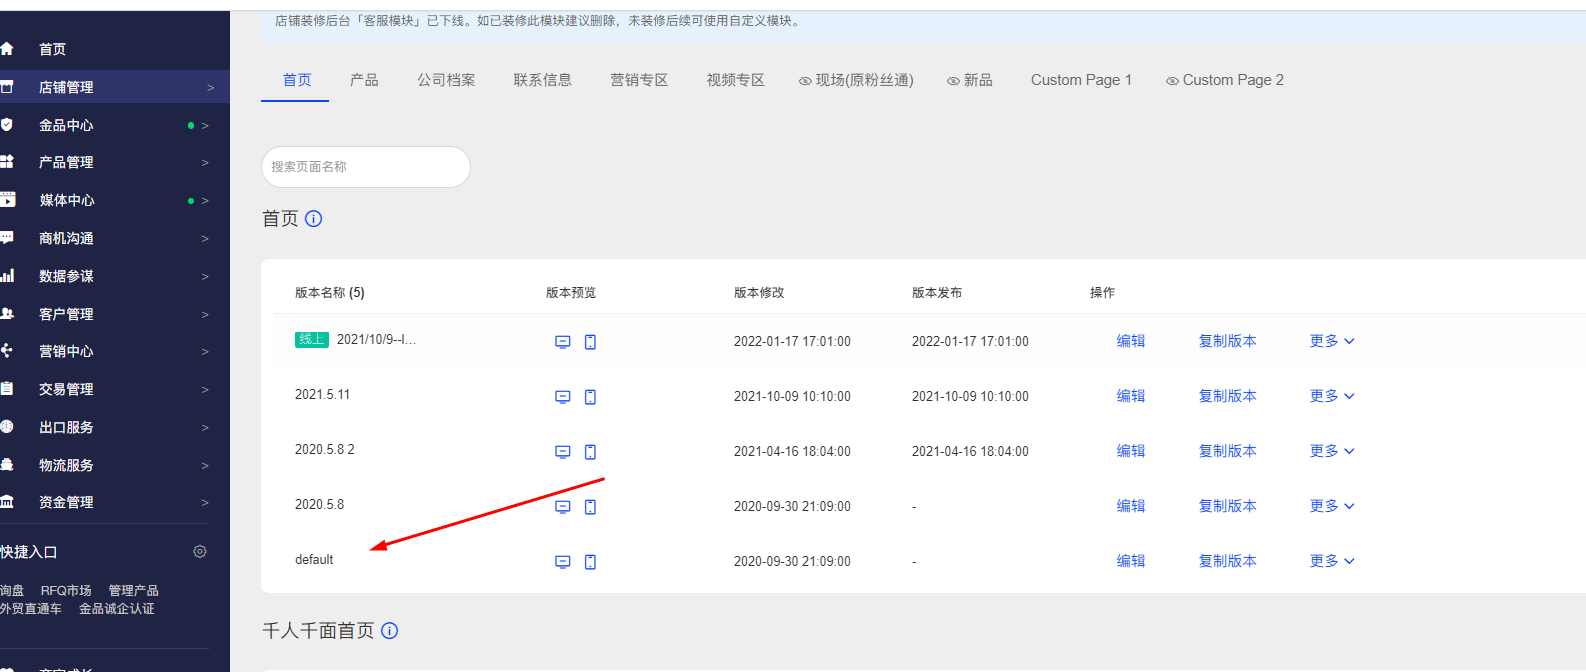Click 编辑 for the 2020.5.8 version

pyautogui.click(x=1131, y=506)
